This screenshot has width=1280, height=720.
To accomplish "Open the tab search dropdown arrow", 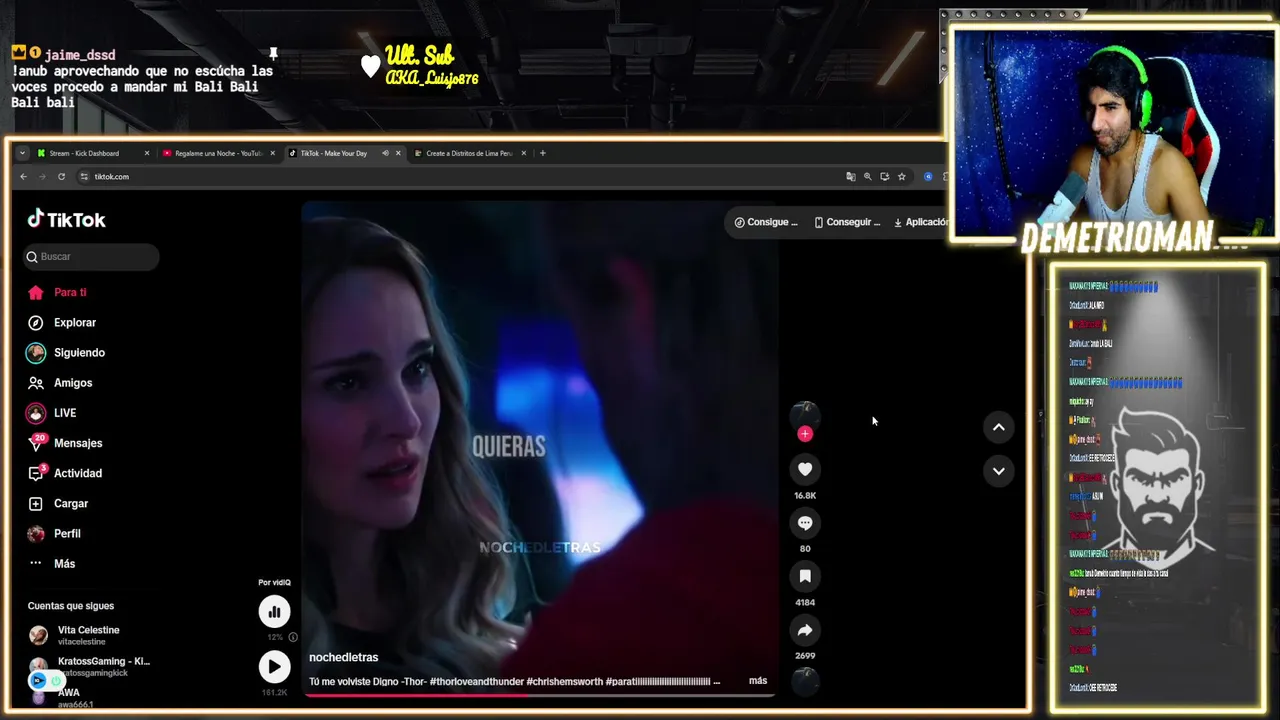I will (x=22, y=153).
